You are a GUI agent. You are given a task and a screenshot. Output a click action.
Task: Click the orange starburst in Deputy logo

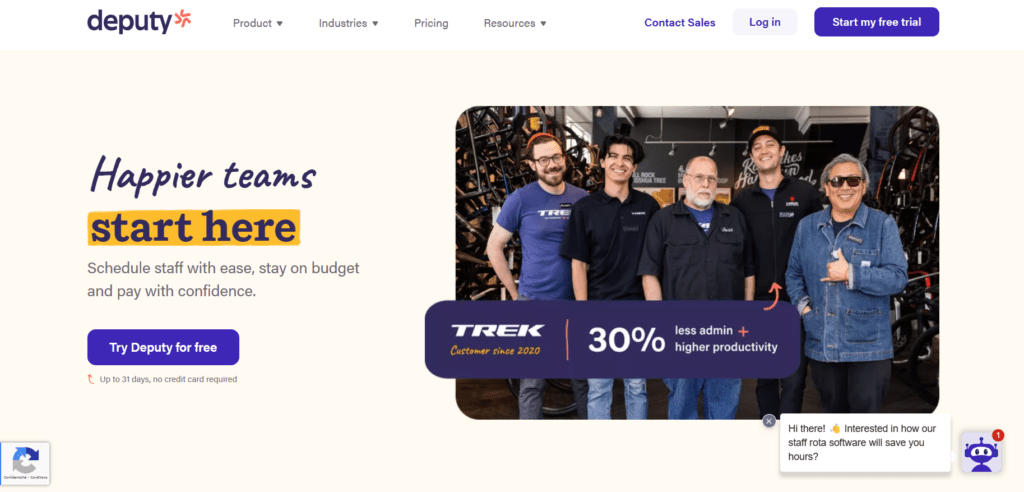coord(183,20)
